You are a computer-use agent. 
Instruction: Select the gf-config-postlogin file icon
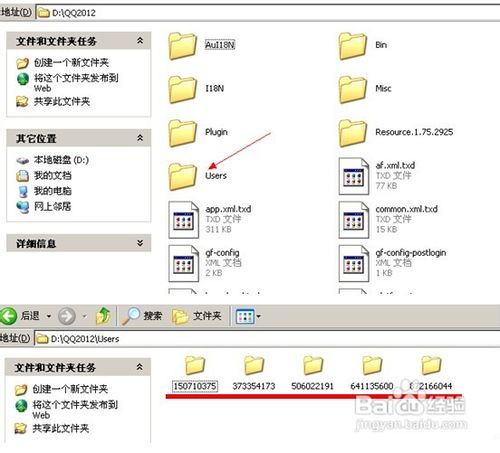pos(354,264)
